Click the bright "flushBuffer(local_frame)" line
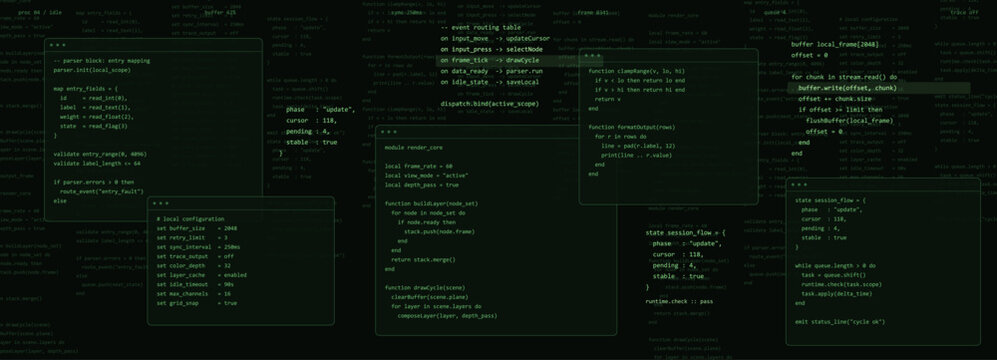The height and width of the screenshot is (360, 997). click(849, 120)
